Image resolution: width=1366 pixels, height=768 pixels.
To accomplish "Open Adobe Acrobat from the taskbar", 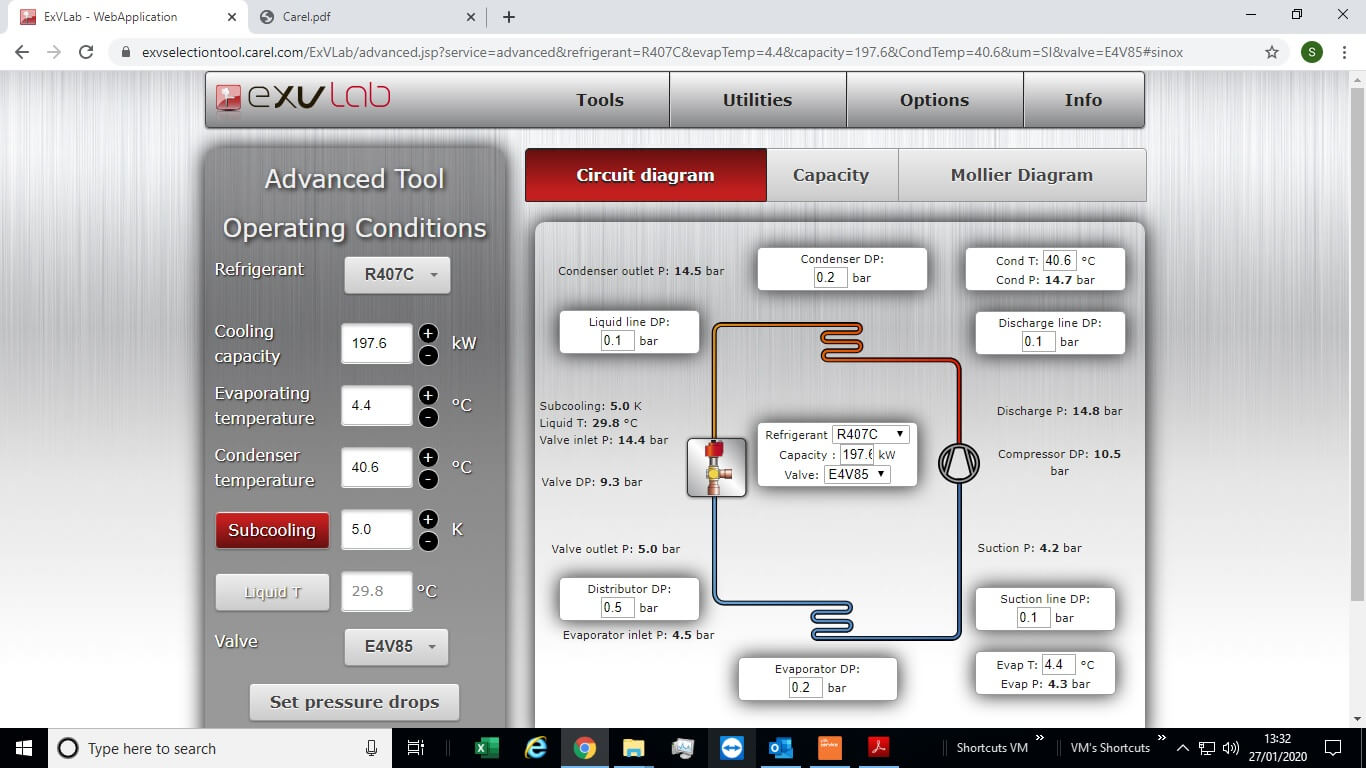I will pos(879,748).
